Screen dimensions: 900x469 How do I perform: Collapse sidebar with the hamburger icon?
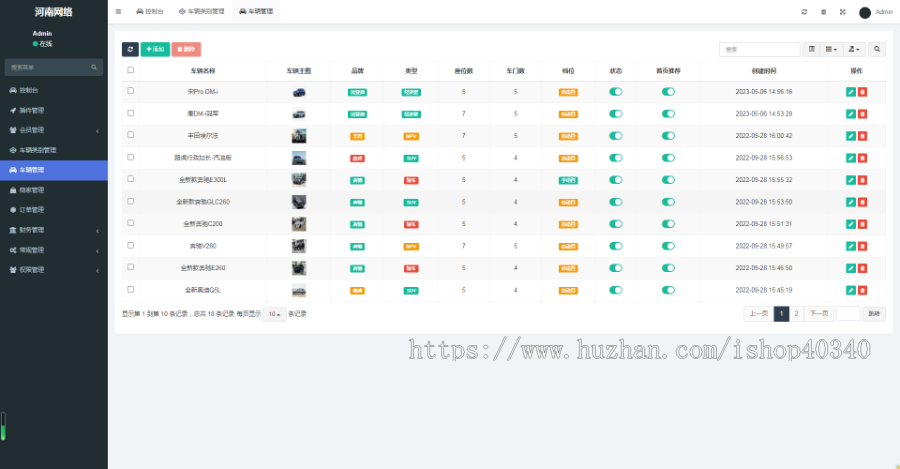coord(118,11)
